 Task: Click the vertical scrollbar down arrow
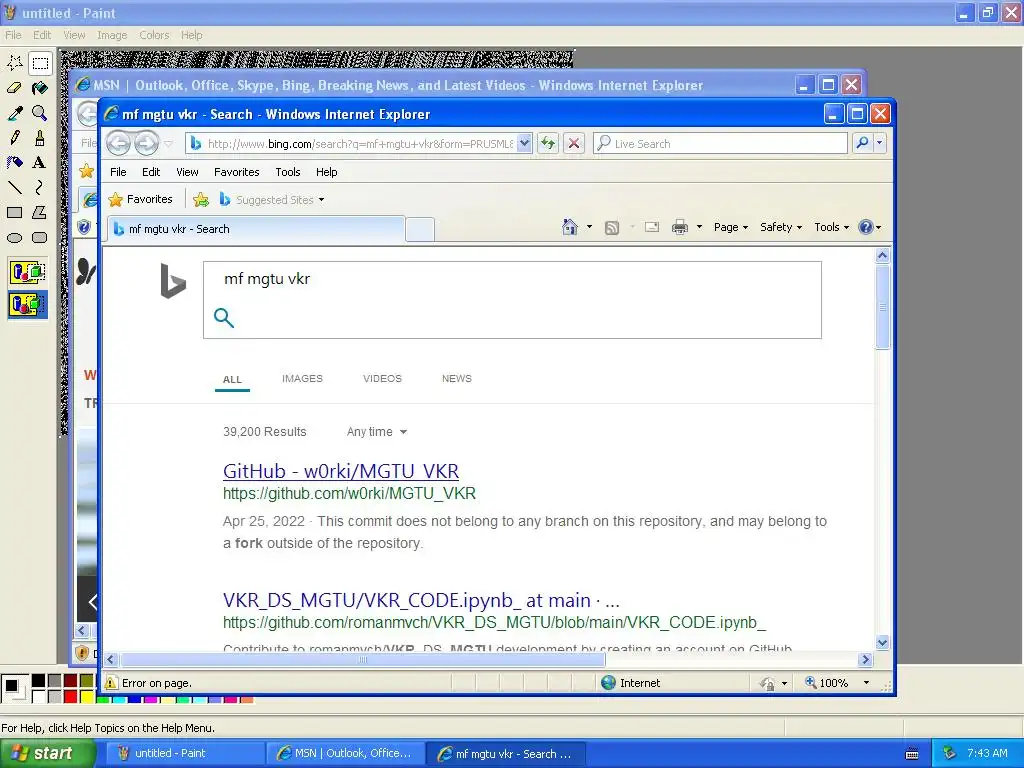tap(882, 643)
